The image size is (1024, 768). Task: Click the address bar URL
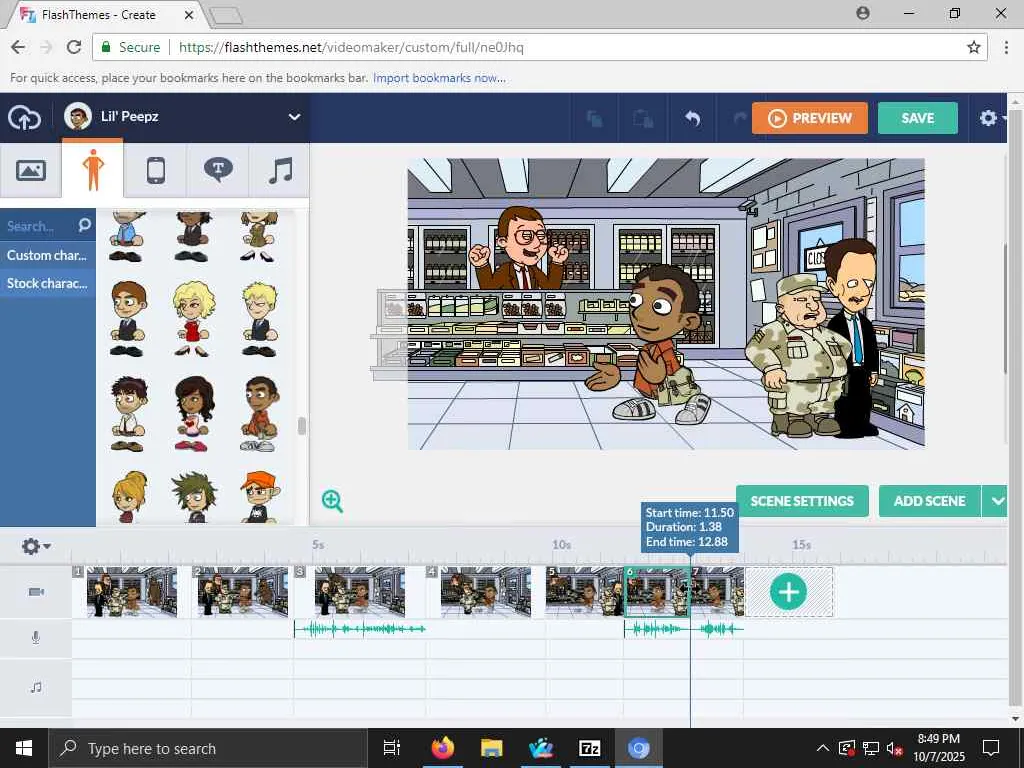click(351, 47)
